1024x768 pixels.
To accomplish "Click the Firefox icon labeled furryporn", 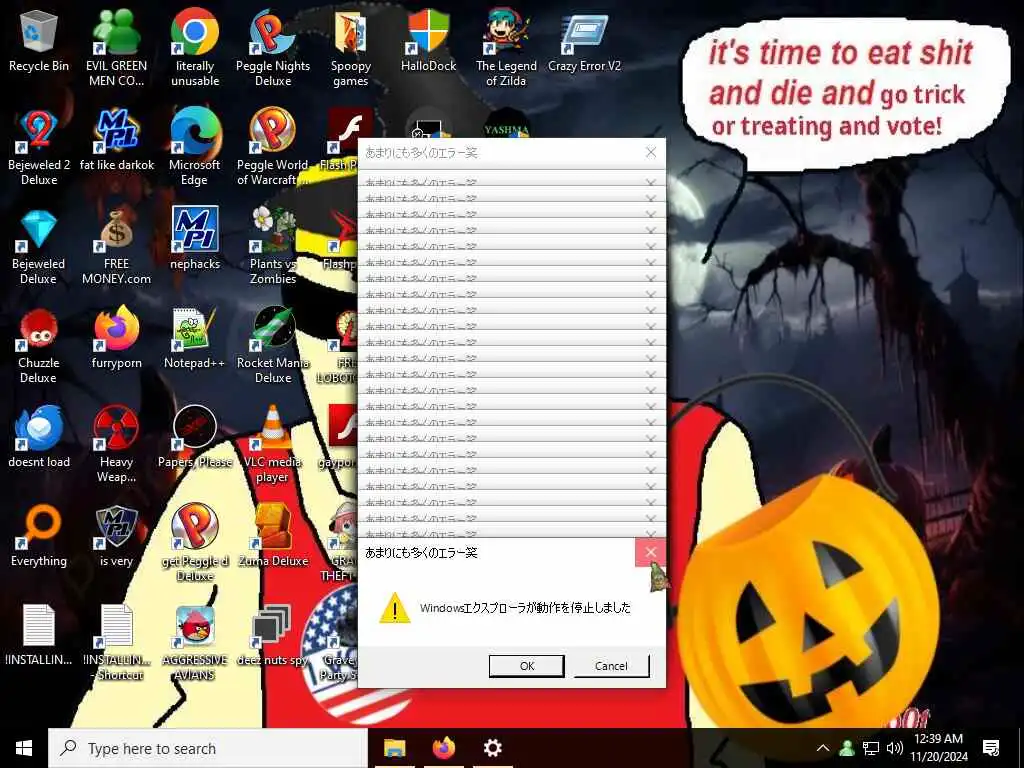I will 116,338.
